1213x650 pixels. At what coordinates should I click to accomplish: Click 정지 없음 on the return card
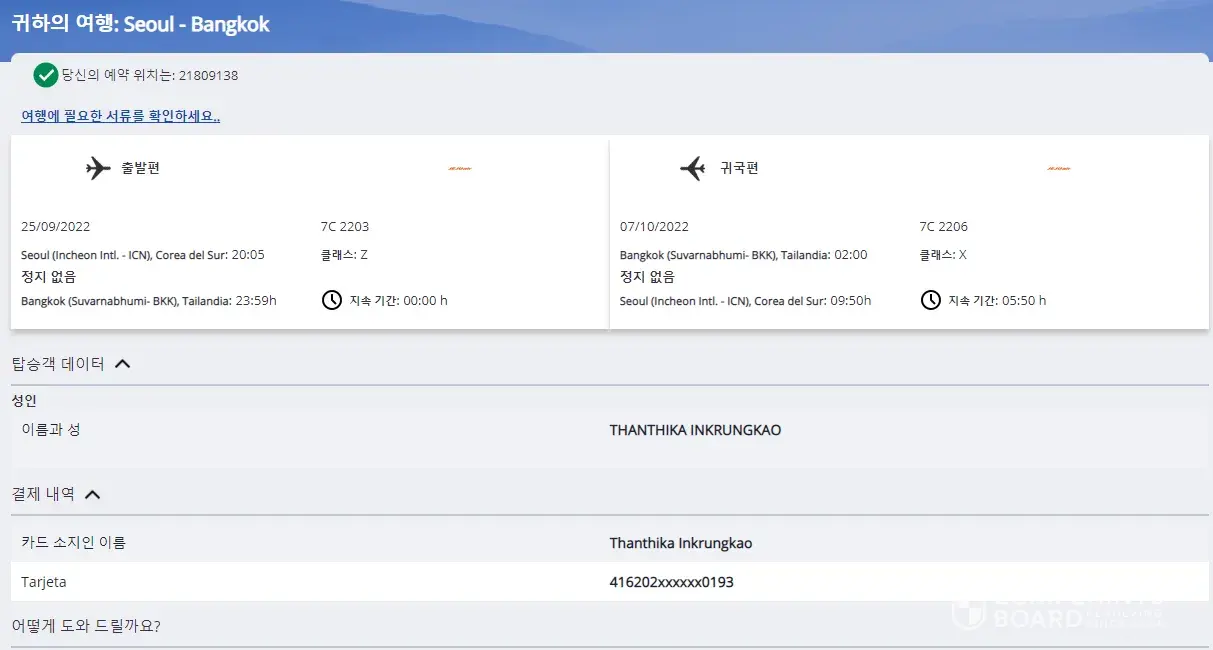click(x=647, y=277)
